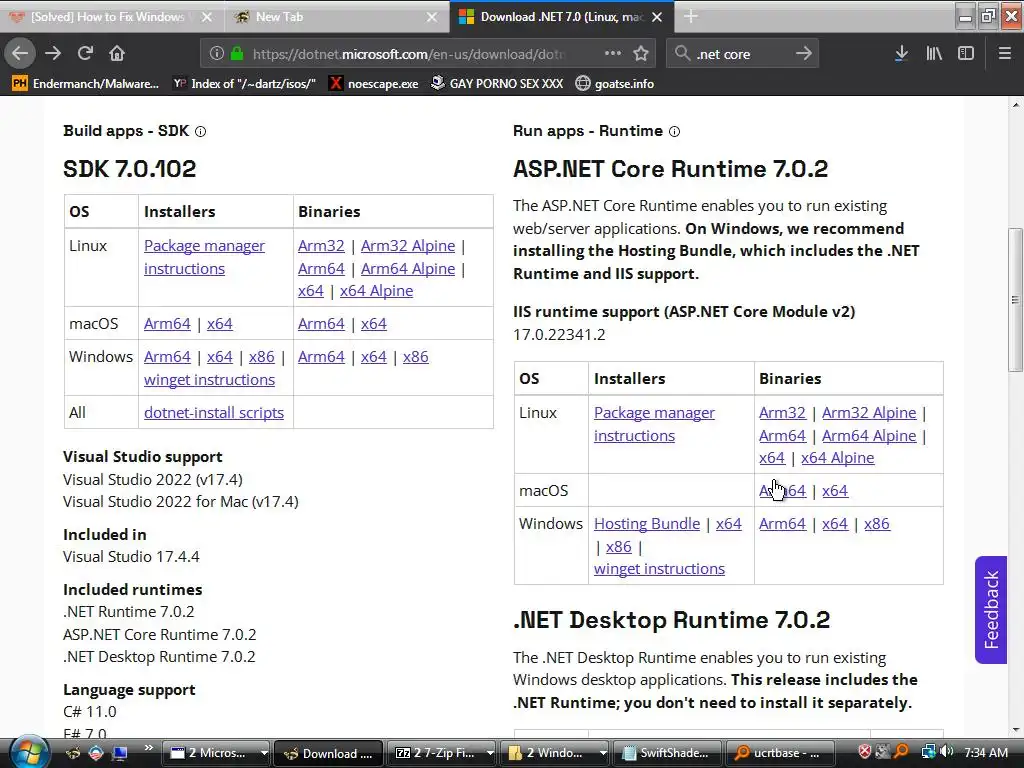The width and height of the screenshot is (1024, 768).
Task: Click the Download taskbar button
Action: 329,753
